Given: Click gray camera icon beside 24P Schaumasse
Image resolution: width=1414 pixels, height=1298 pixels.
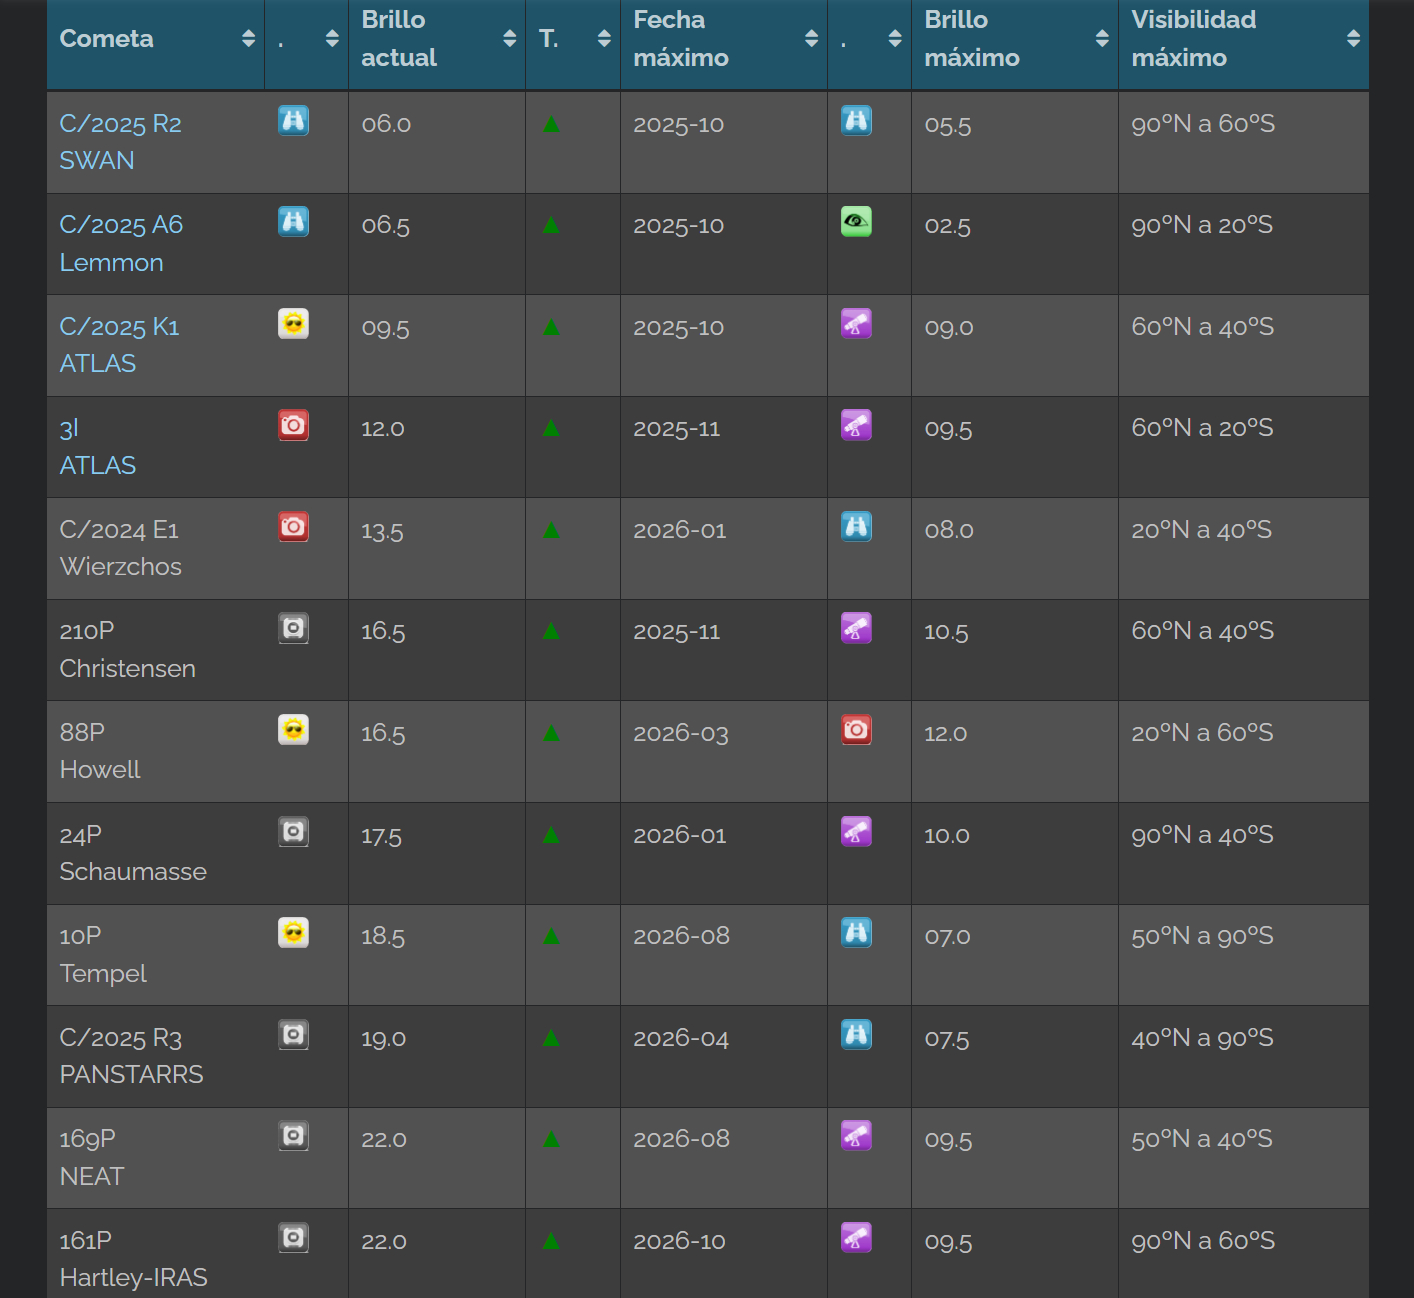Looking at the screenshot, I should (x=293, y=832).
